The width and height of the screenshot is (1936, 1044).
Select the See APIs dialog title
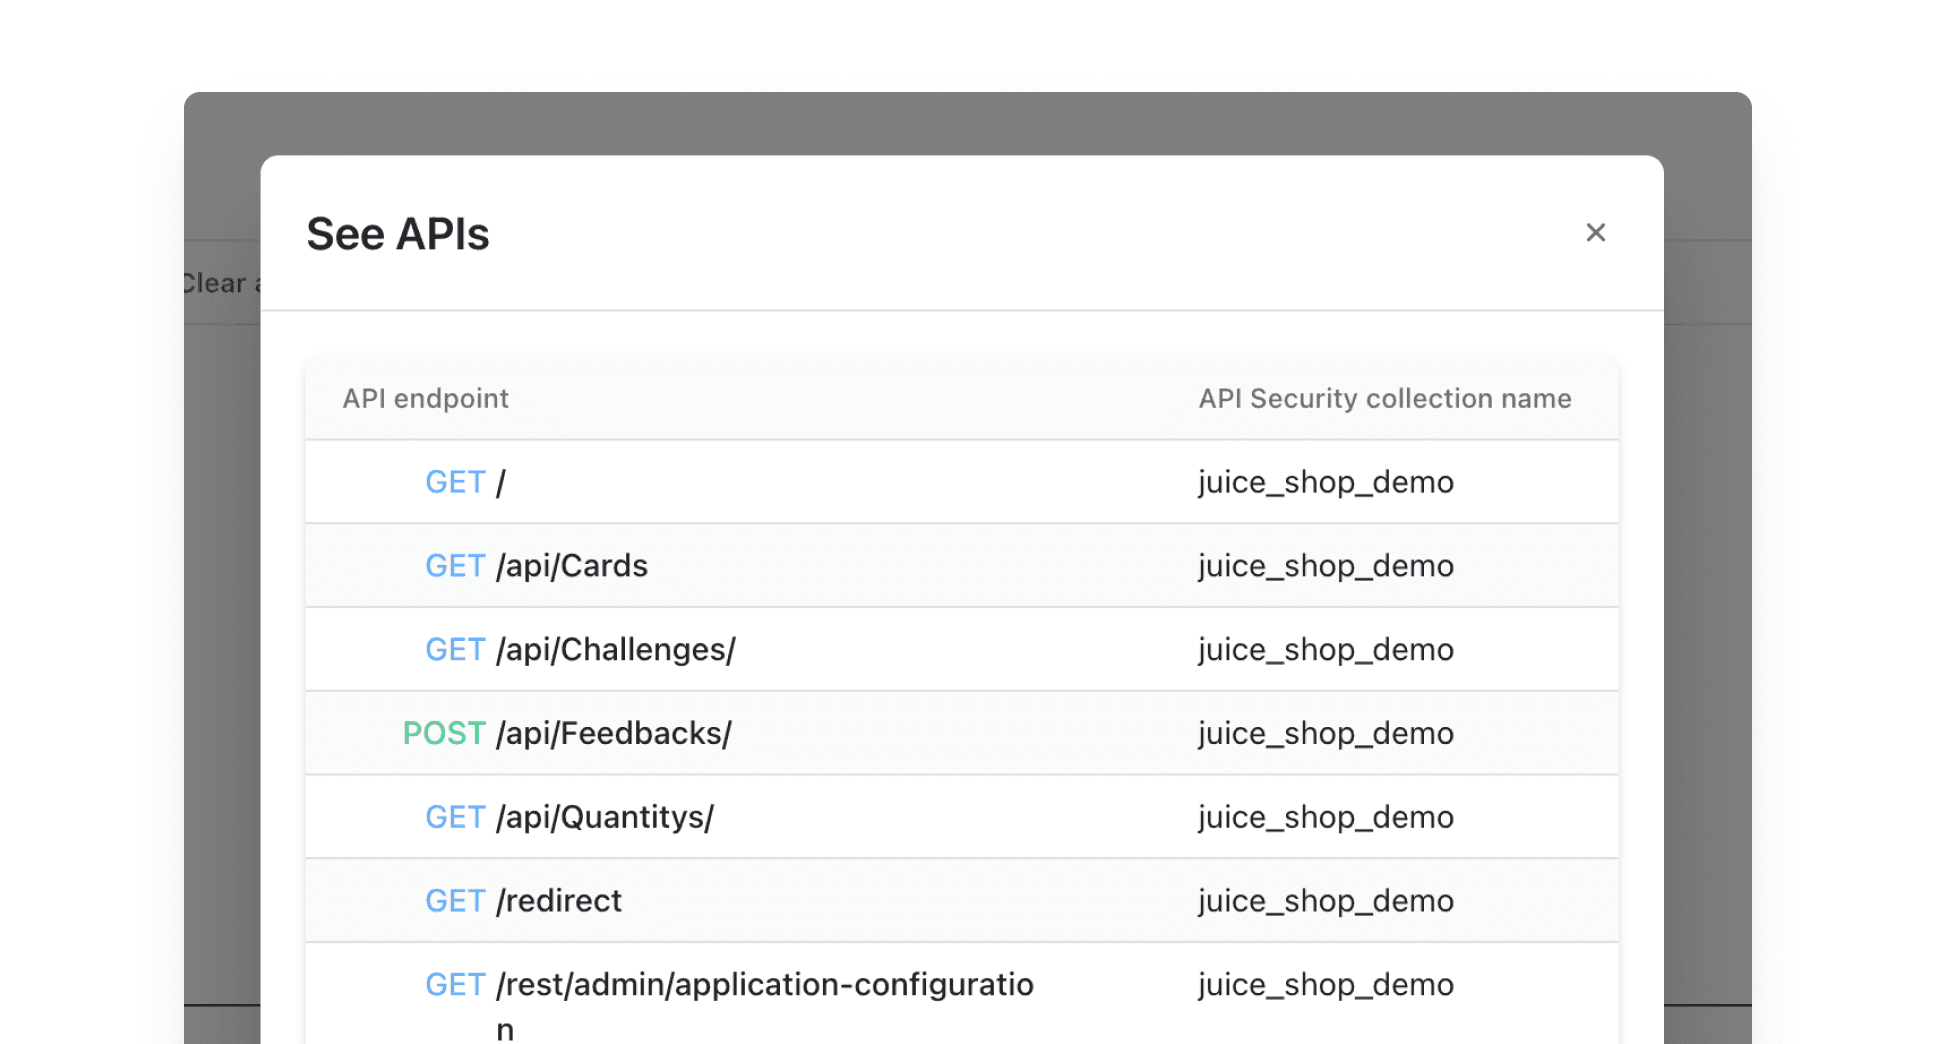[x=398, y=232]
